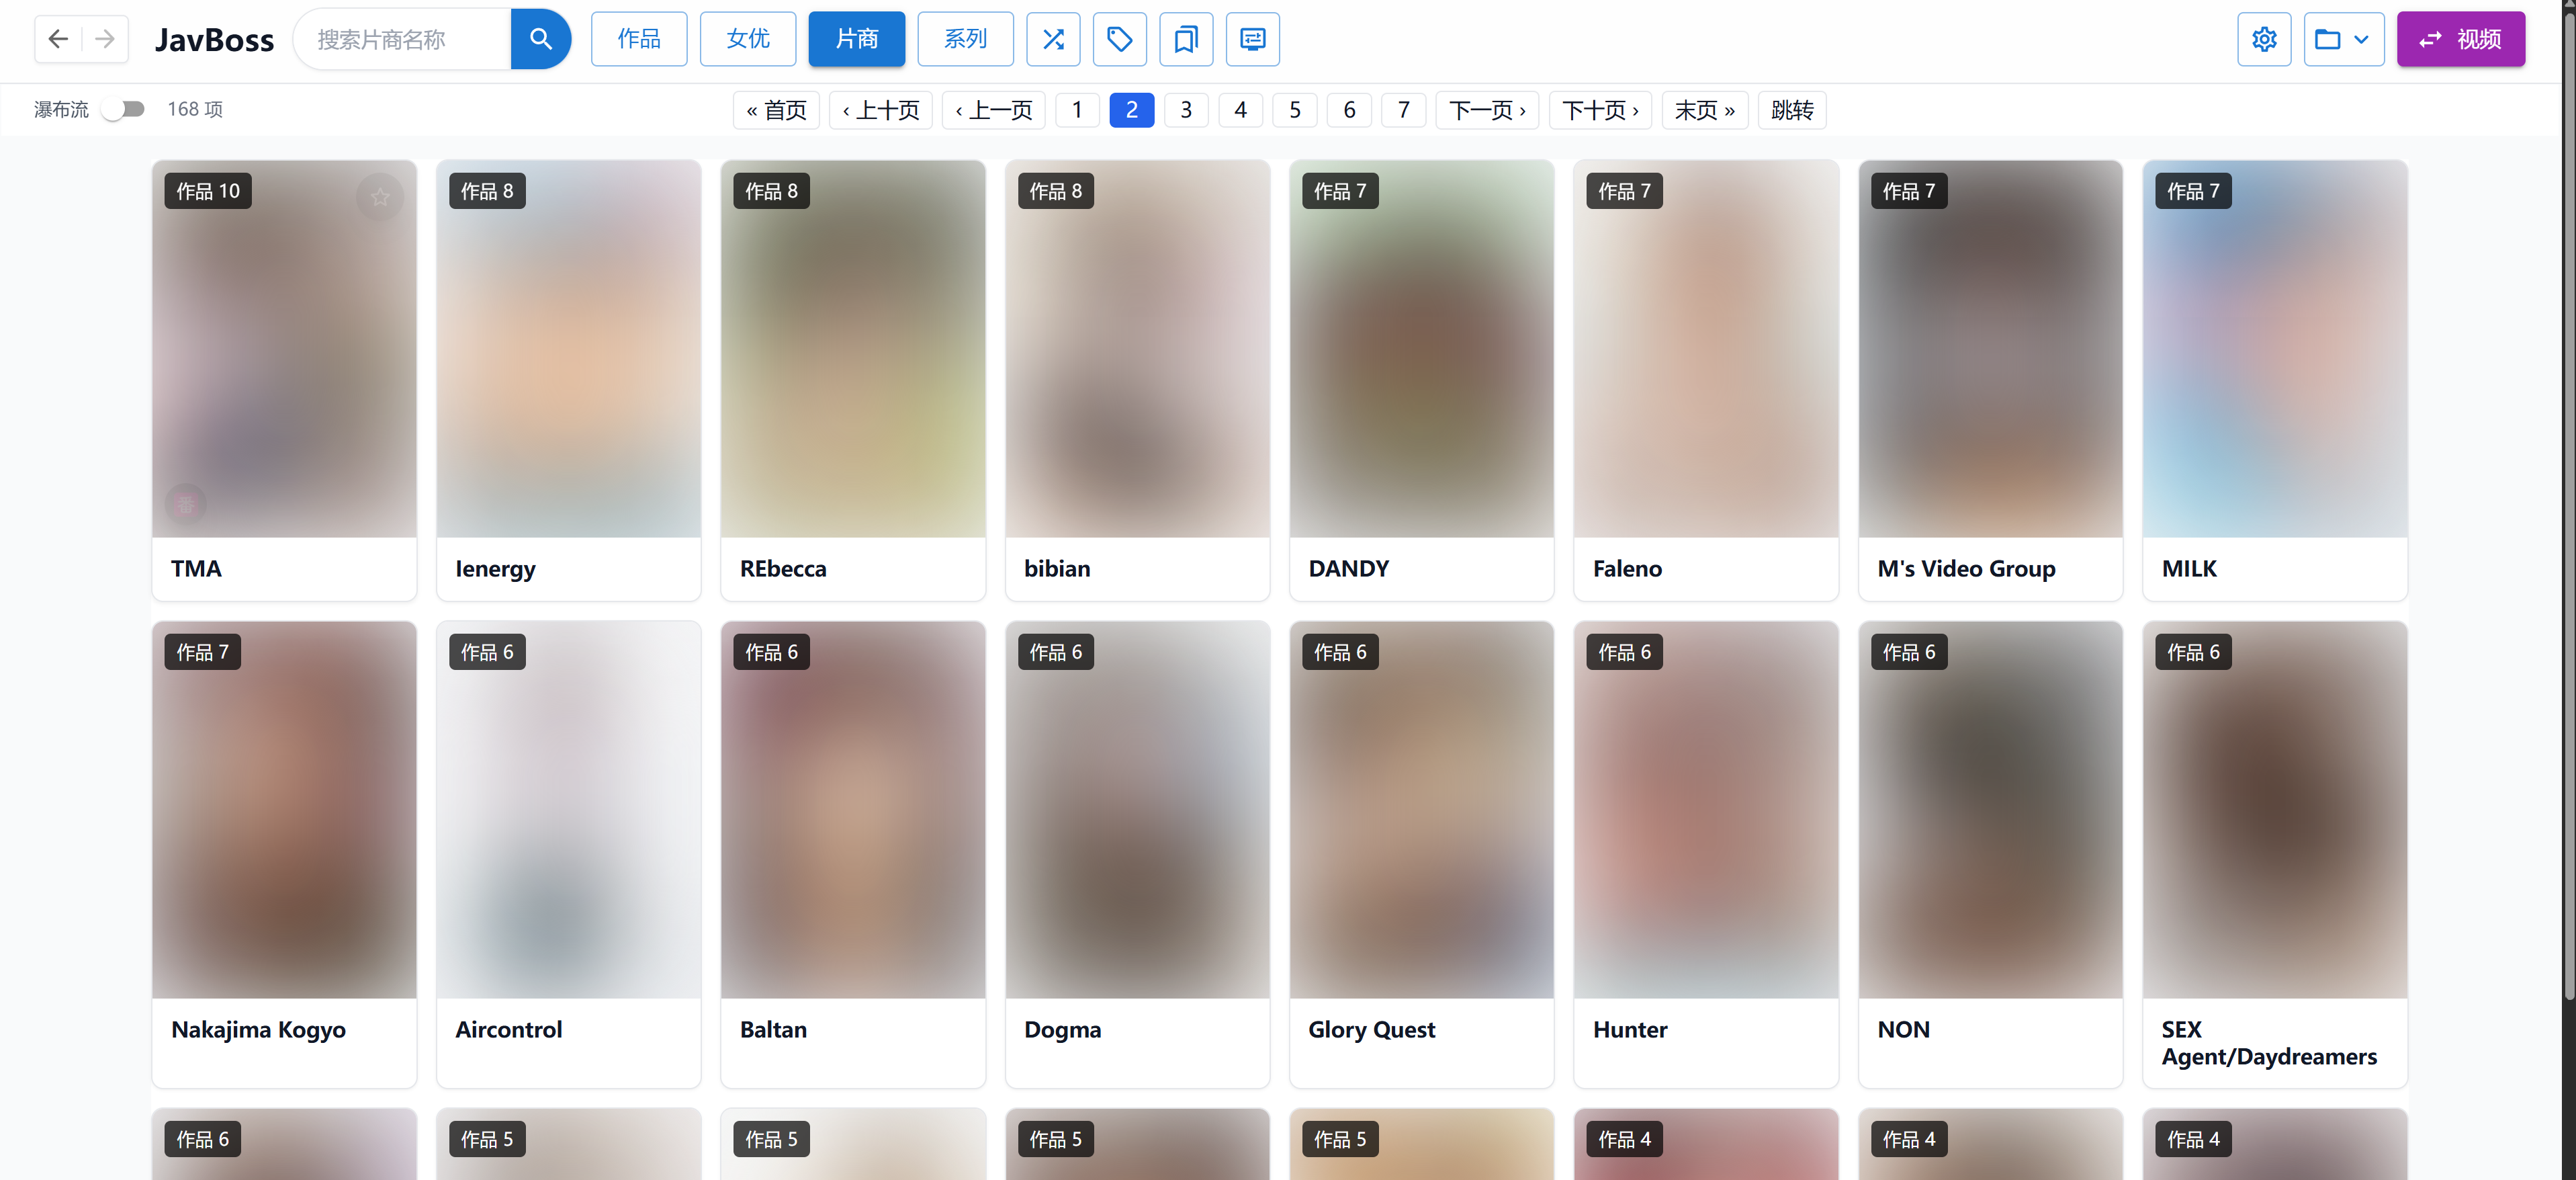Open the M's Video Group card
This screenshot has width=2576, height=1180.
tap(1990, 380)
